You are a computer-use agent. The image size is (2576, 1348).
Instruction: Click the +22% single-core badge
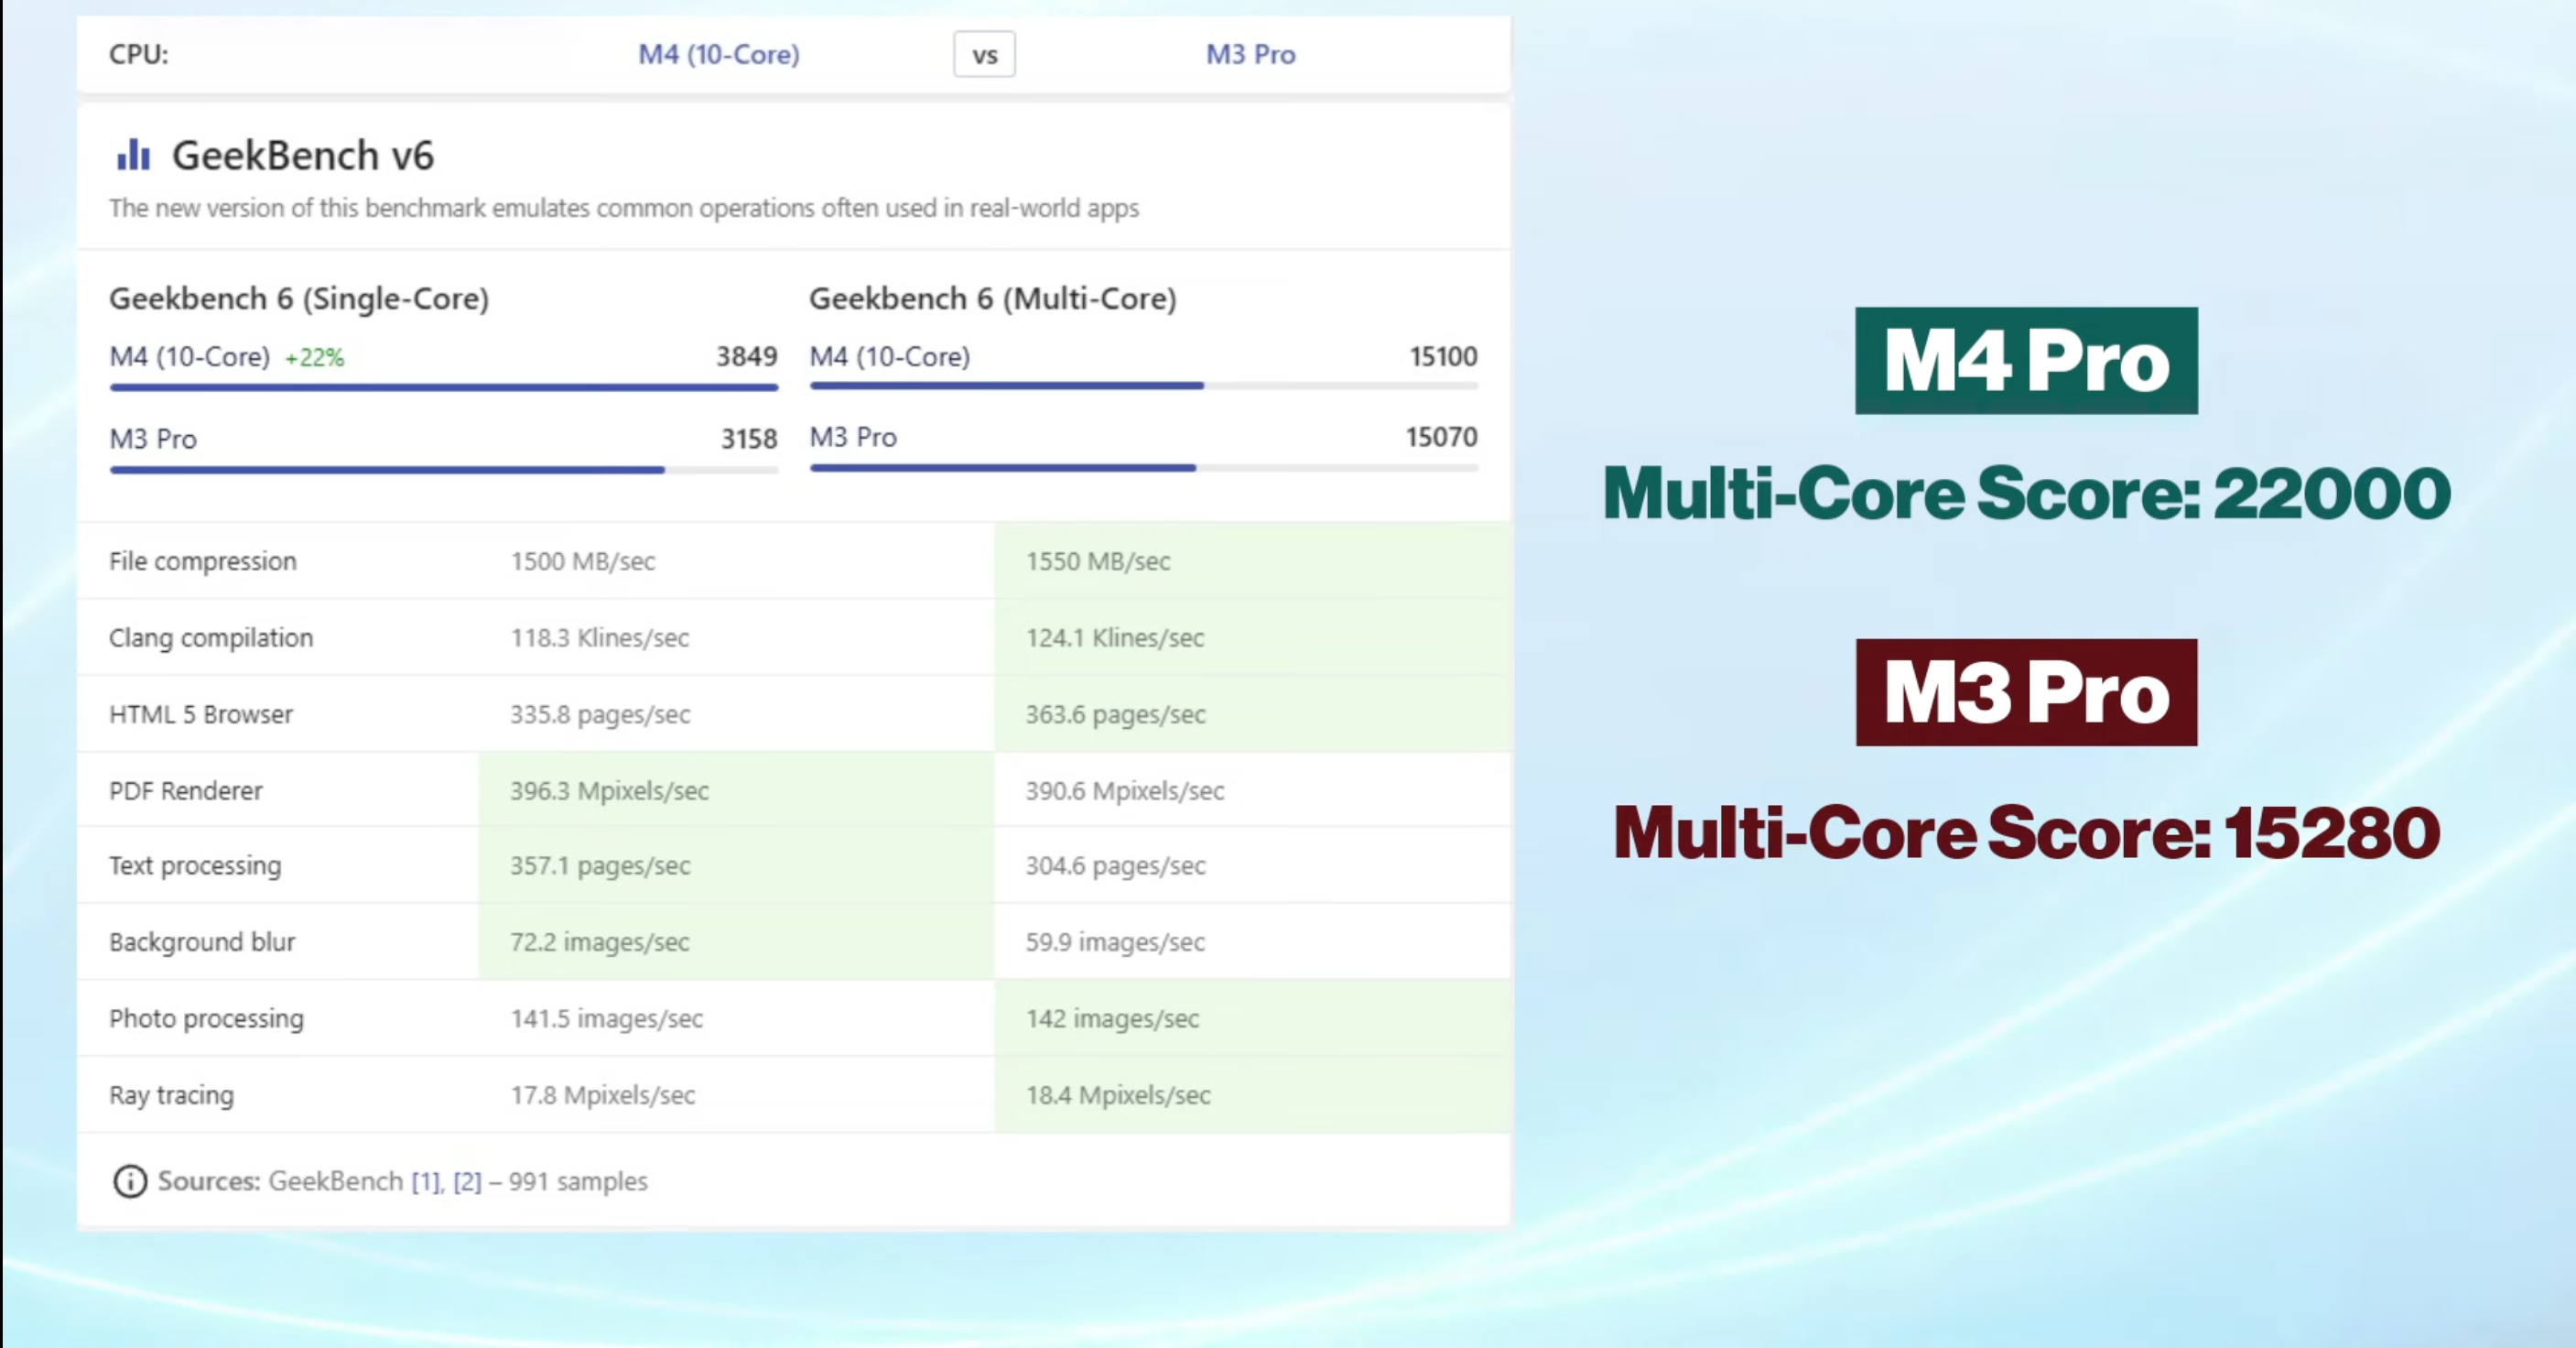point(314,358)
